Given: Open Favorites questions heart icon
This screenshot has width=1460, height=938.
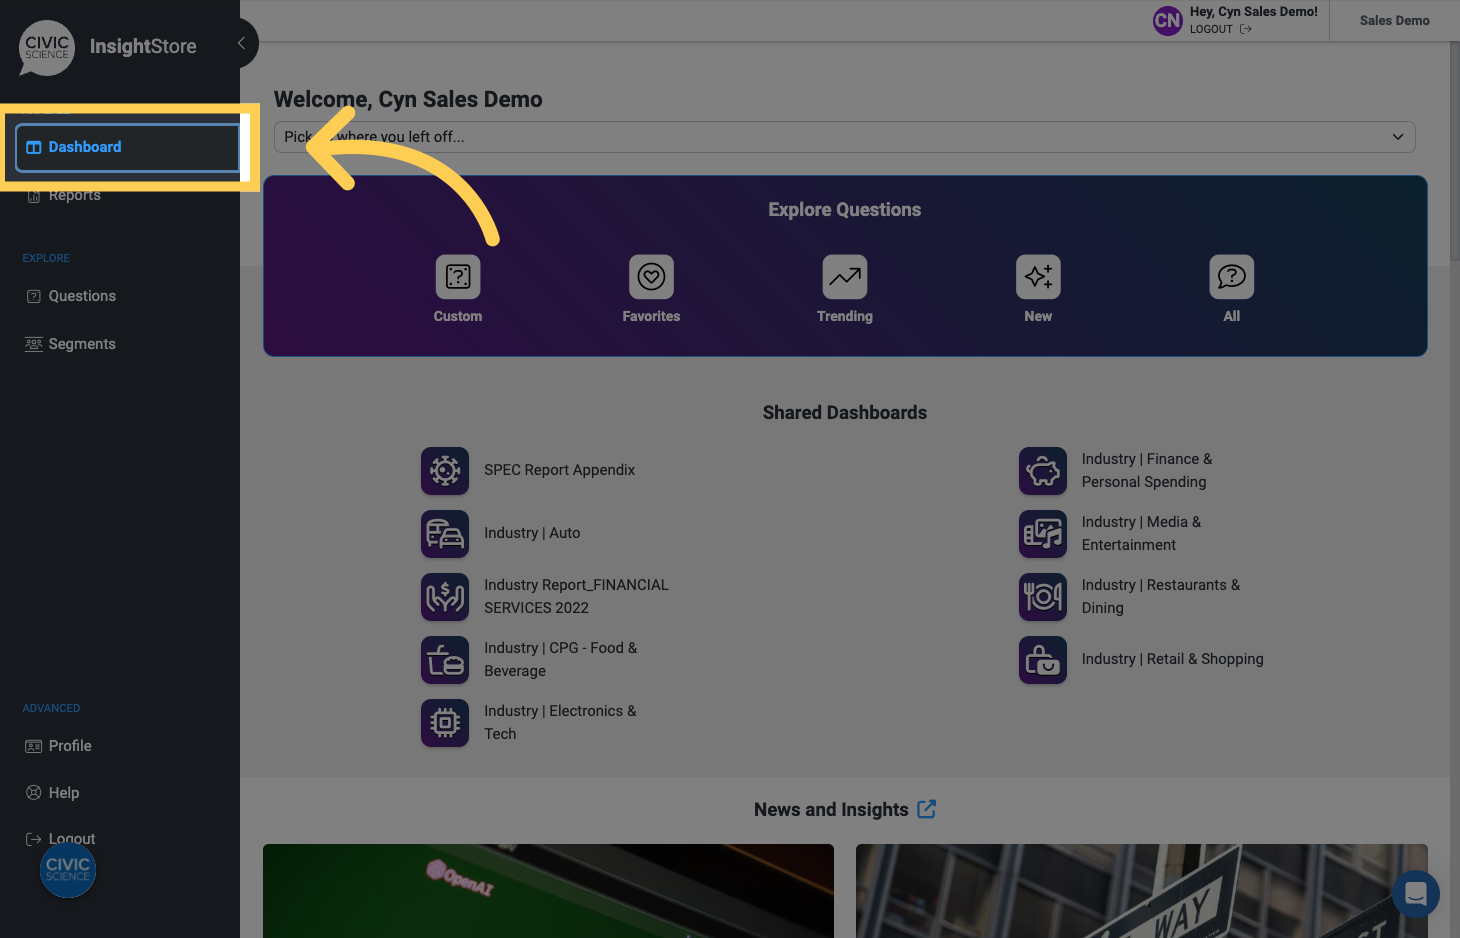Looking at the screenshot, I should [x=651, y=277].
